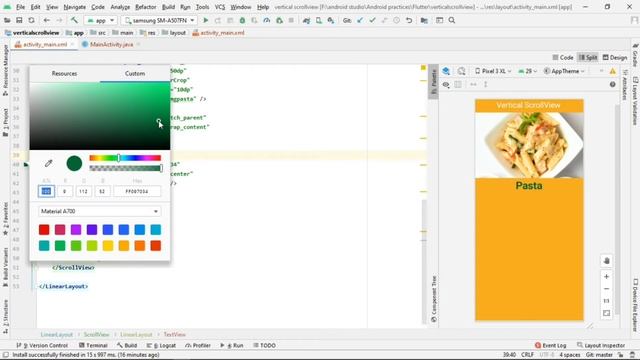Zoom in the preview with plus icon
640x360 pixels.
click(x=607, y=277)
